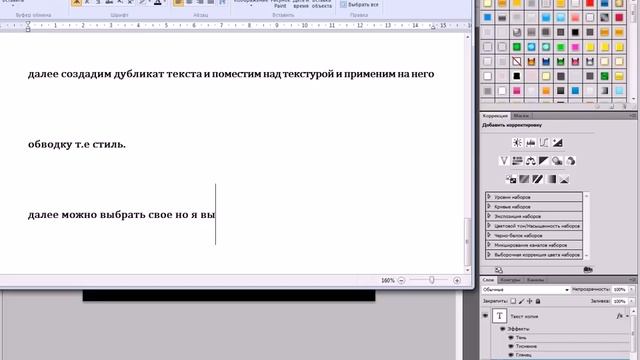Click the lock position (cross) icon
This screenshot has height=360, width=640.
point(530,301)
